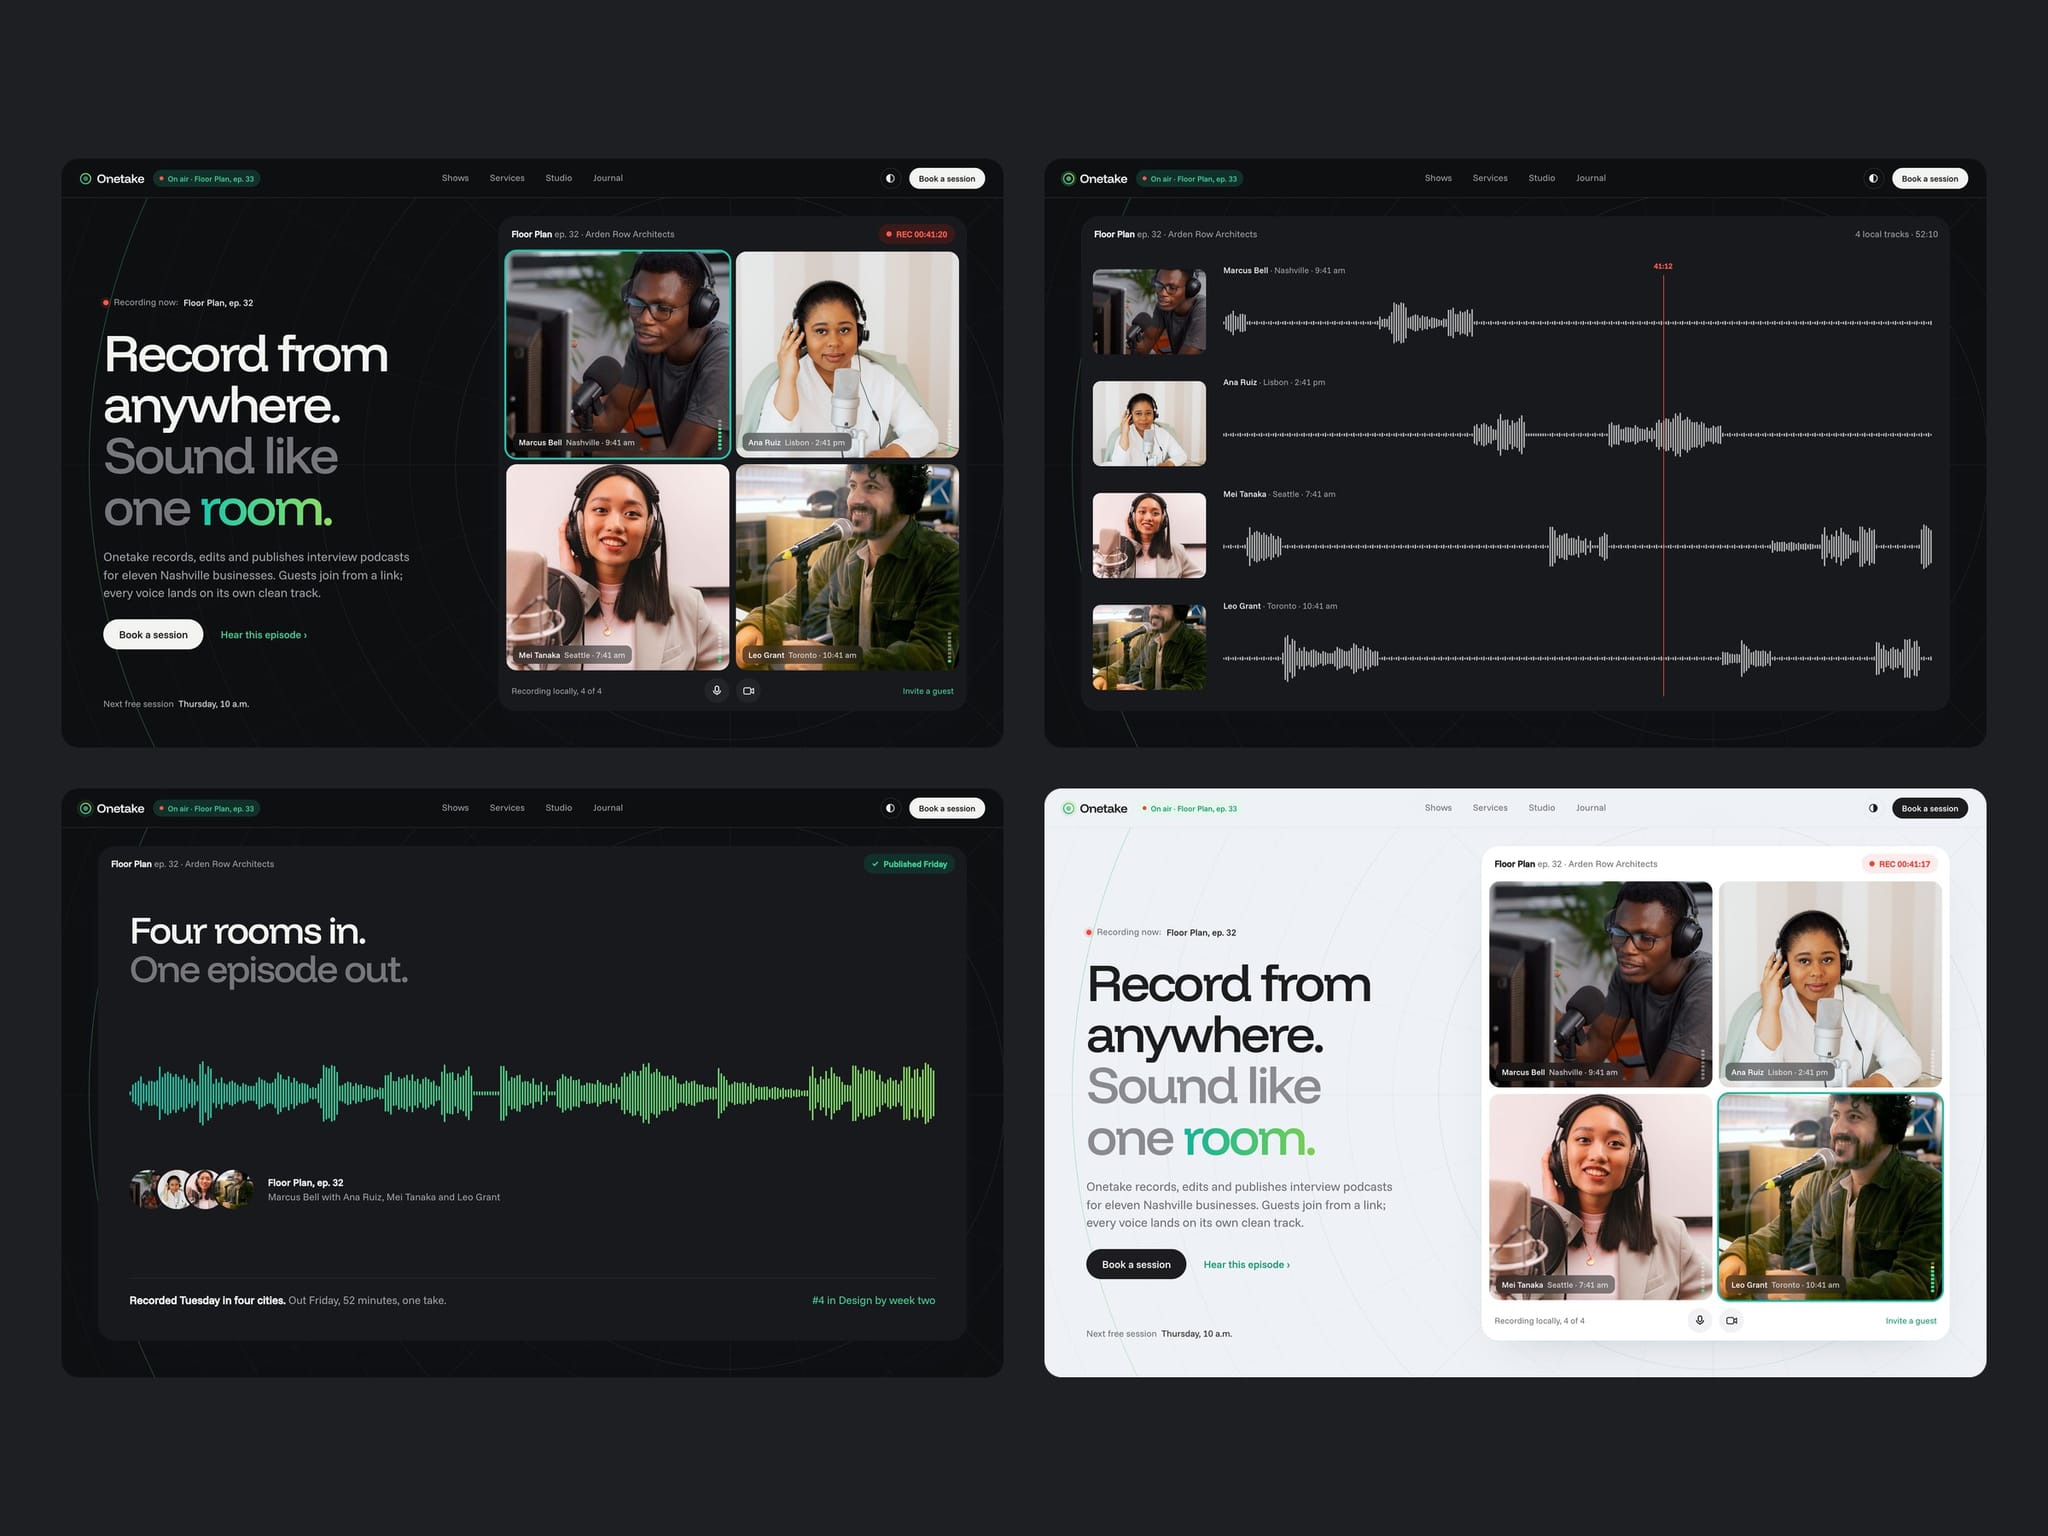Click the '4 local tracks · 52:10' label
Viewport: 2048px width, 1536px height.
(x=1896, y=234)
